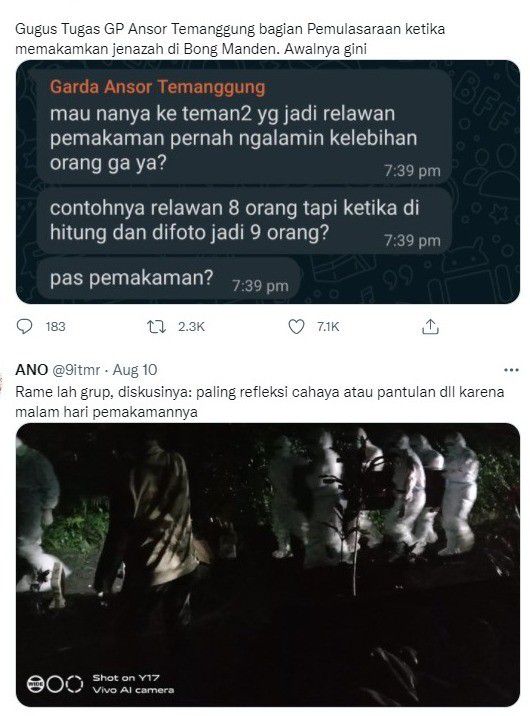Click the 'mau nanya ke teman2' message
The height and width of the screenshot is (716, 530).
[244, 138]
